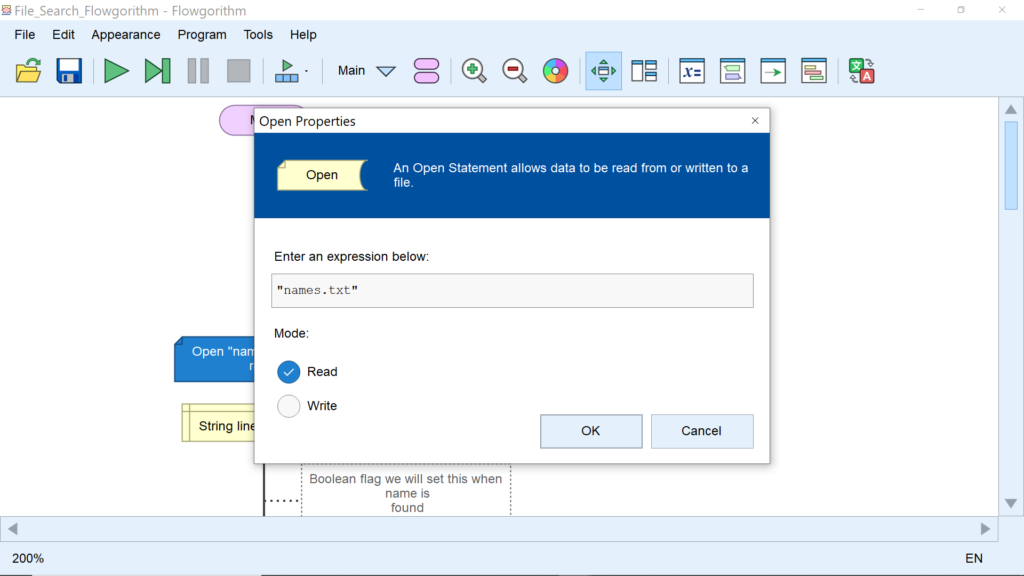Select the Read mode radio button

tap(289, 372)
